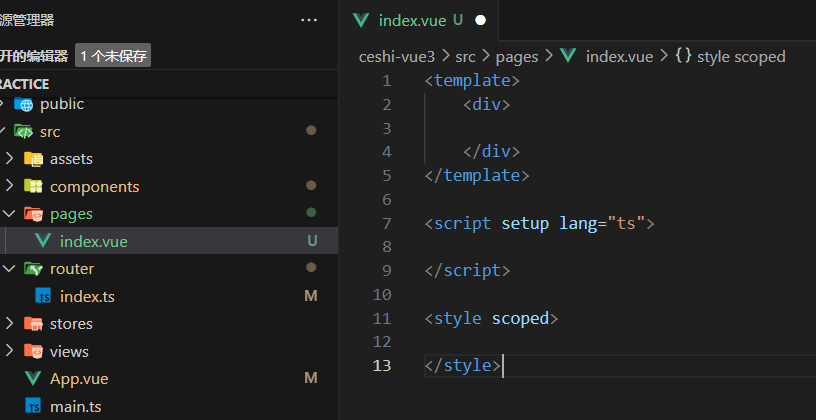The image size is (816, 420).
Task: Click the router folder icon
Action: click(x=34, y=269)
